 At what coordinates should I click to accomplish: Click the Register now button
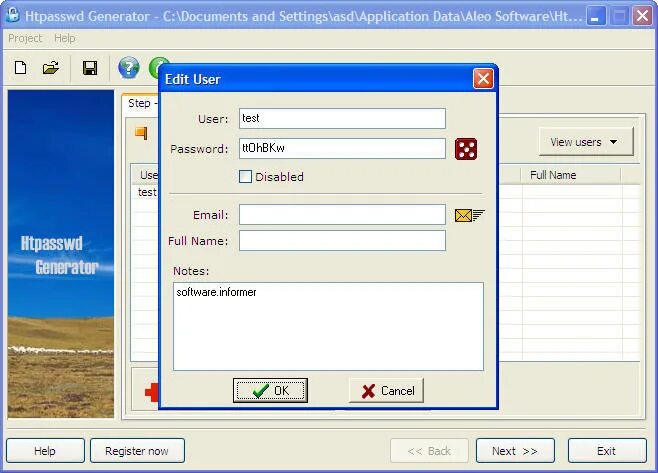(137, 451)
